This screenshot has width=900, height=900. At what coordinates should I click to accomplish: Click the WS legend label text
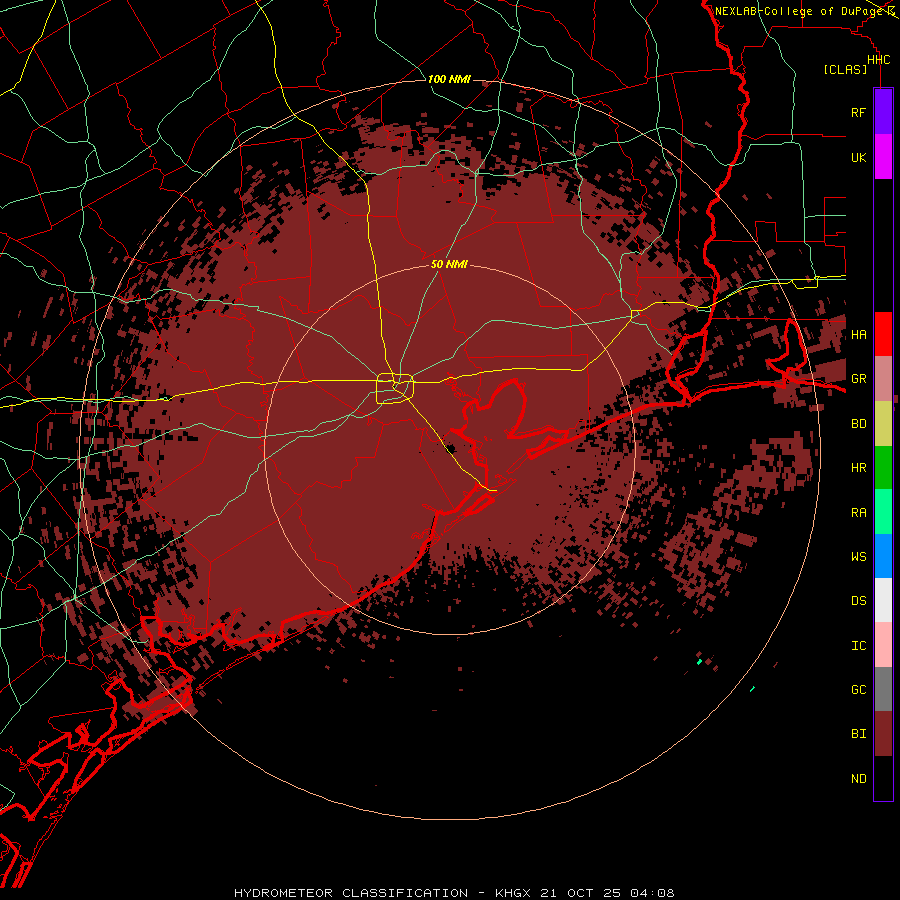858,556
